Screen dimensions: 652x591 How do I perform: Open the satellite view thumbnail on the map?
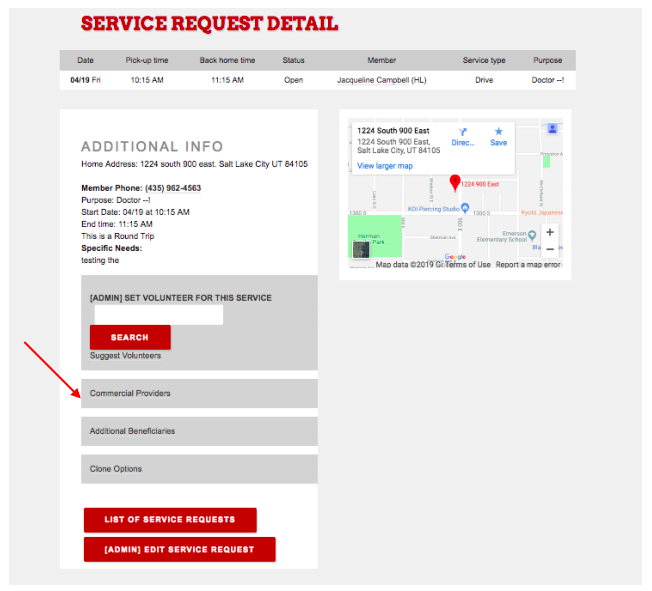(361, 250)
